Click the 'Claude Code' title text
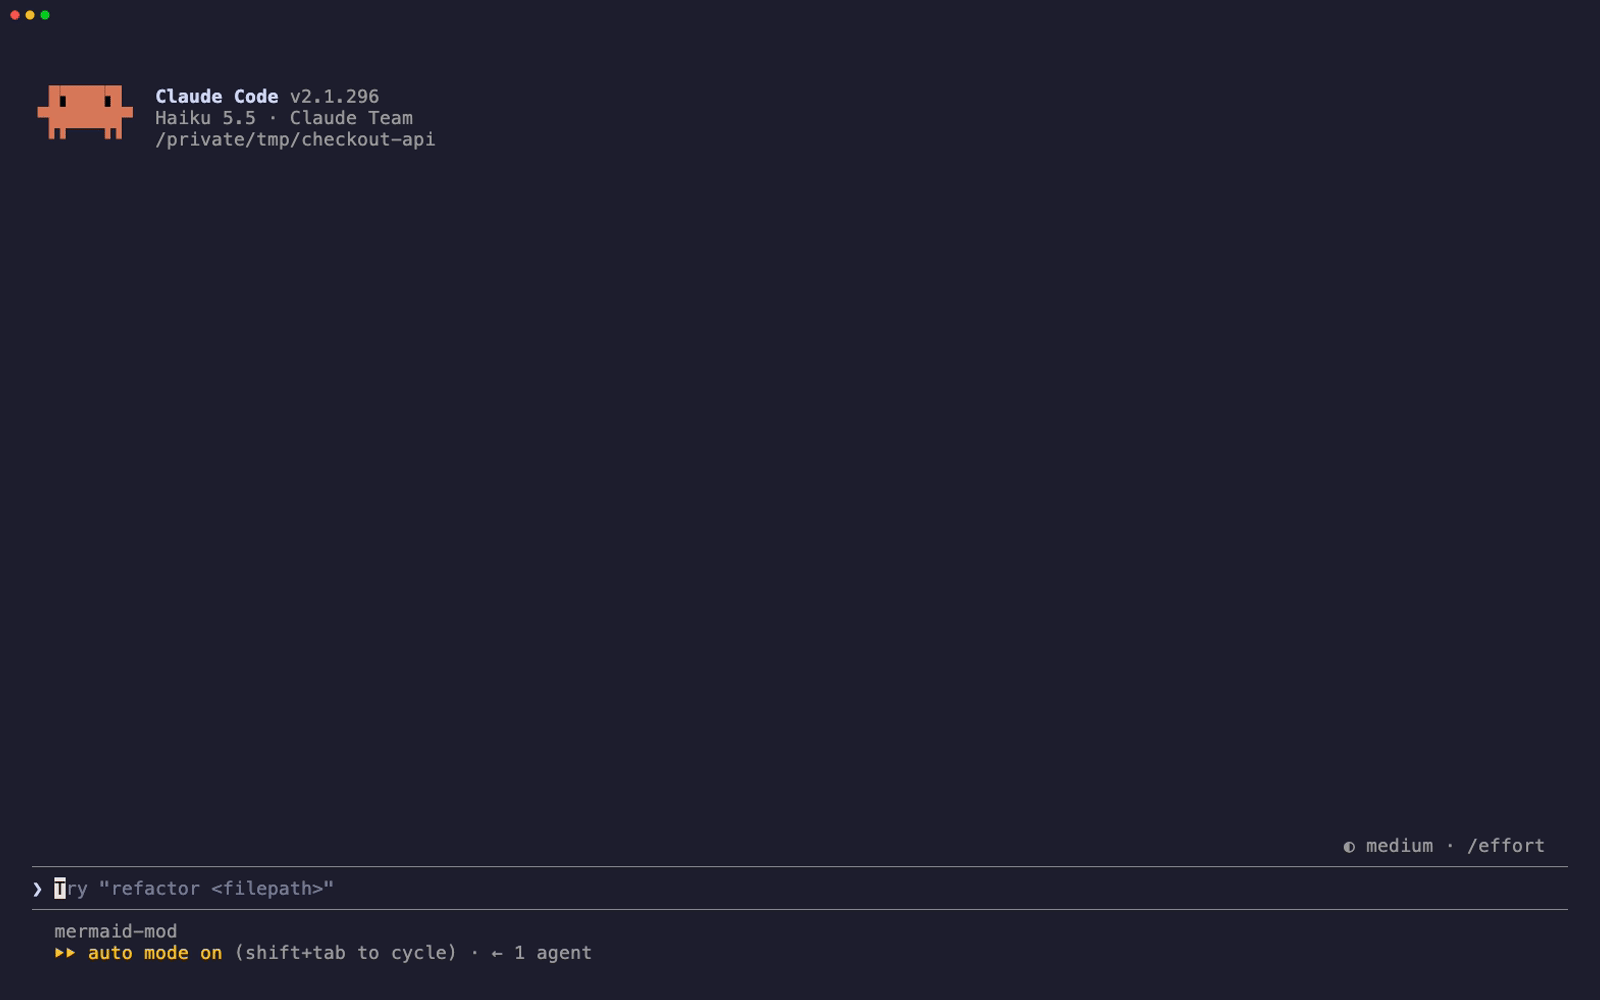 [x=216, y=96]
